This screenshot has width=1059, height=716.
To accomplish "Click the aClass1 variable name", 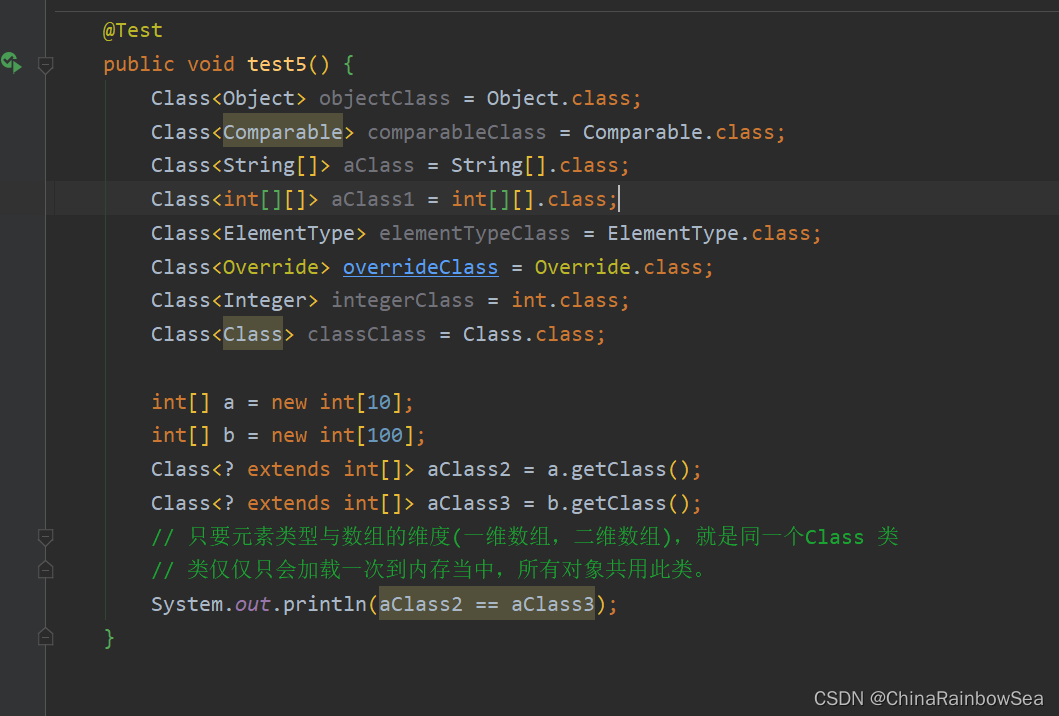I will tap(372, 199).
